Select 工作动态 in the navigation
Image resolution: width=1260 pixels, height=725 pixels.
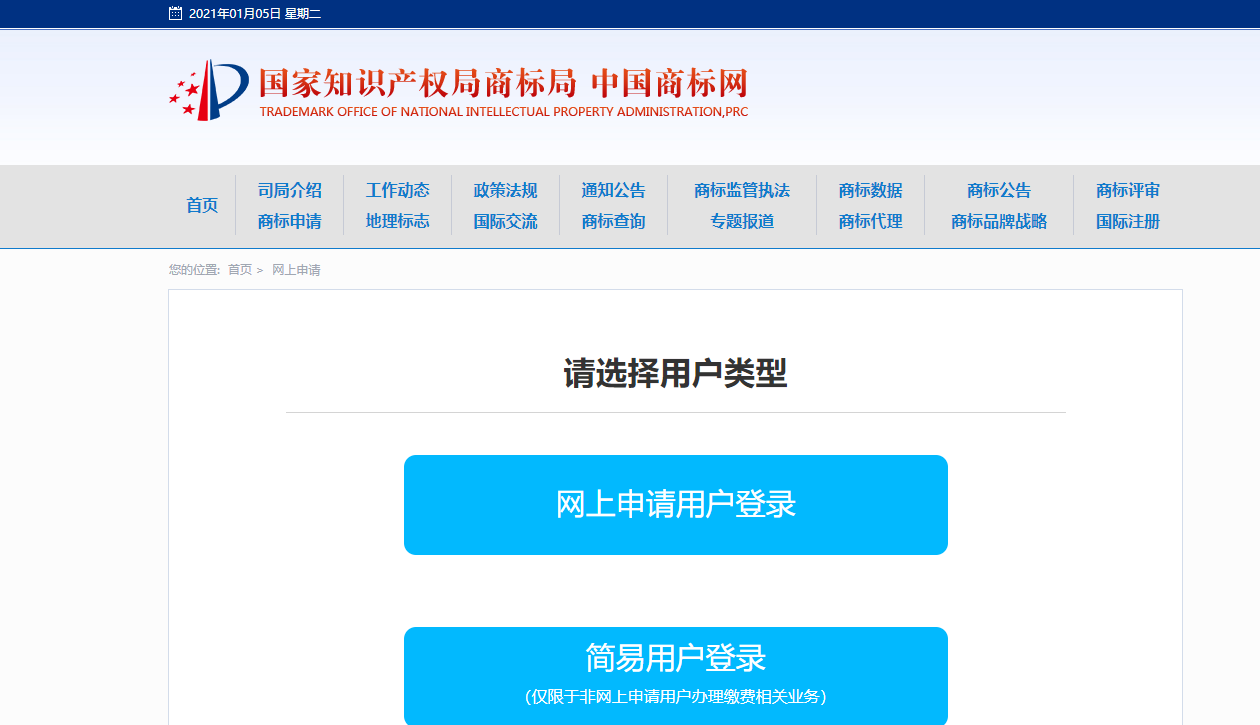point(397,190)
